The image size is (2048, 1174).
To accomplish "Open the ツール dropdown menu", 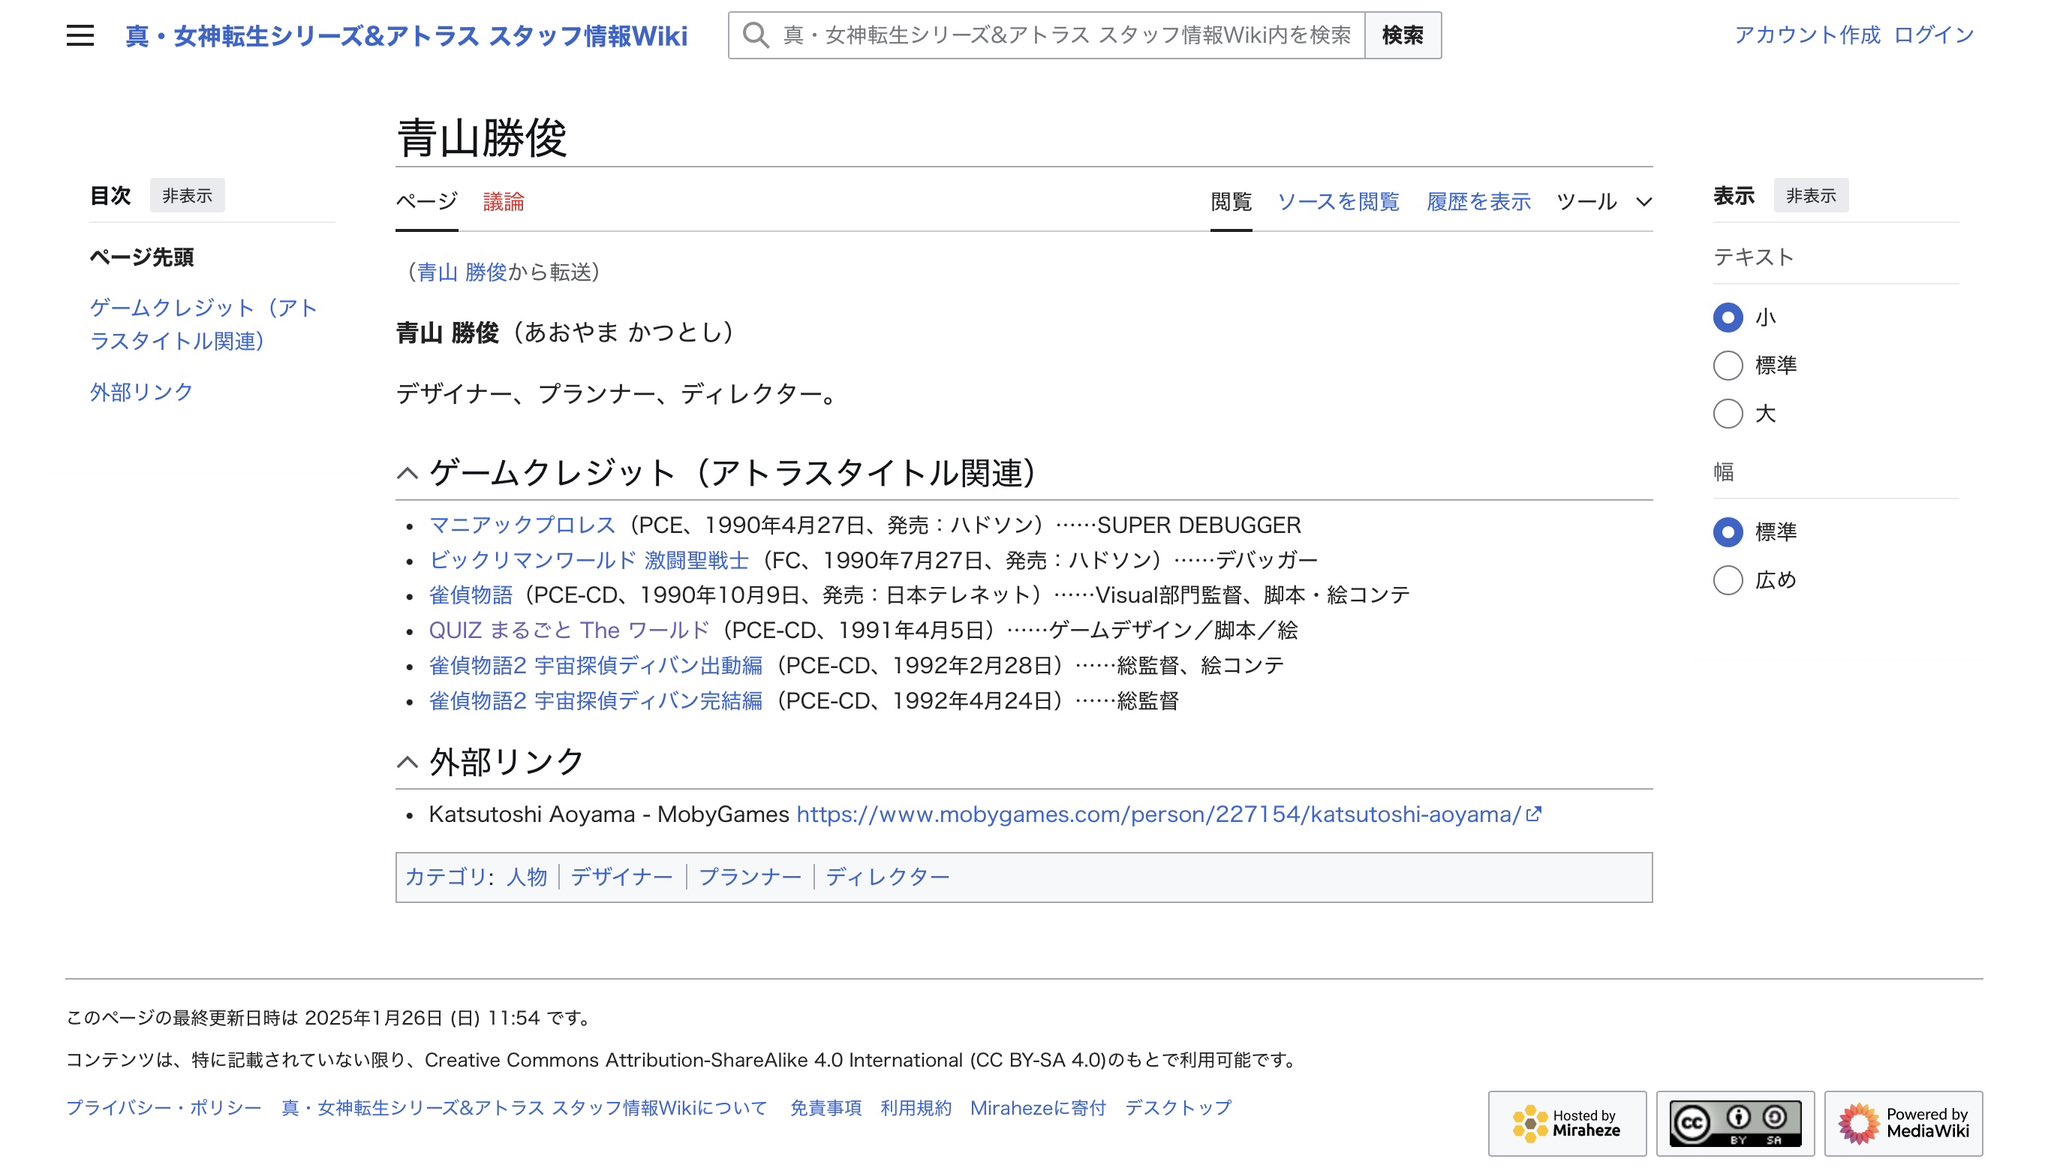I will pos(1604,202).
